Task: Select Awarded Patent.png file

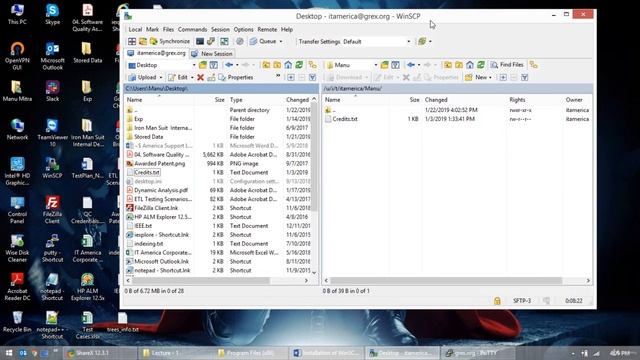Action: pyautogui.click(x=160, y=163)
